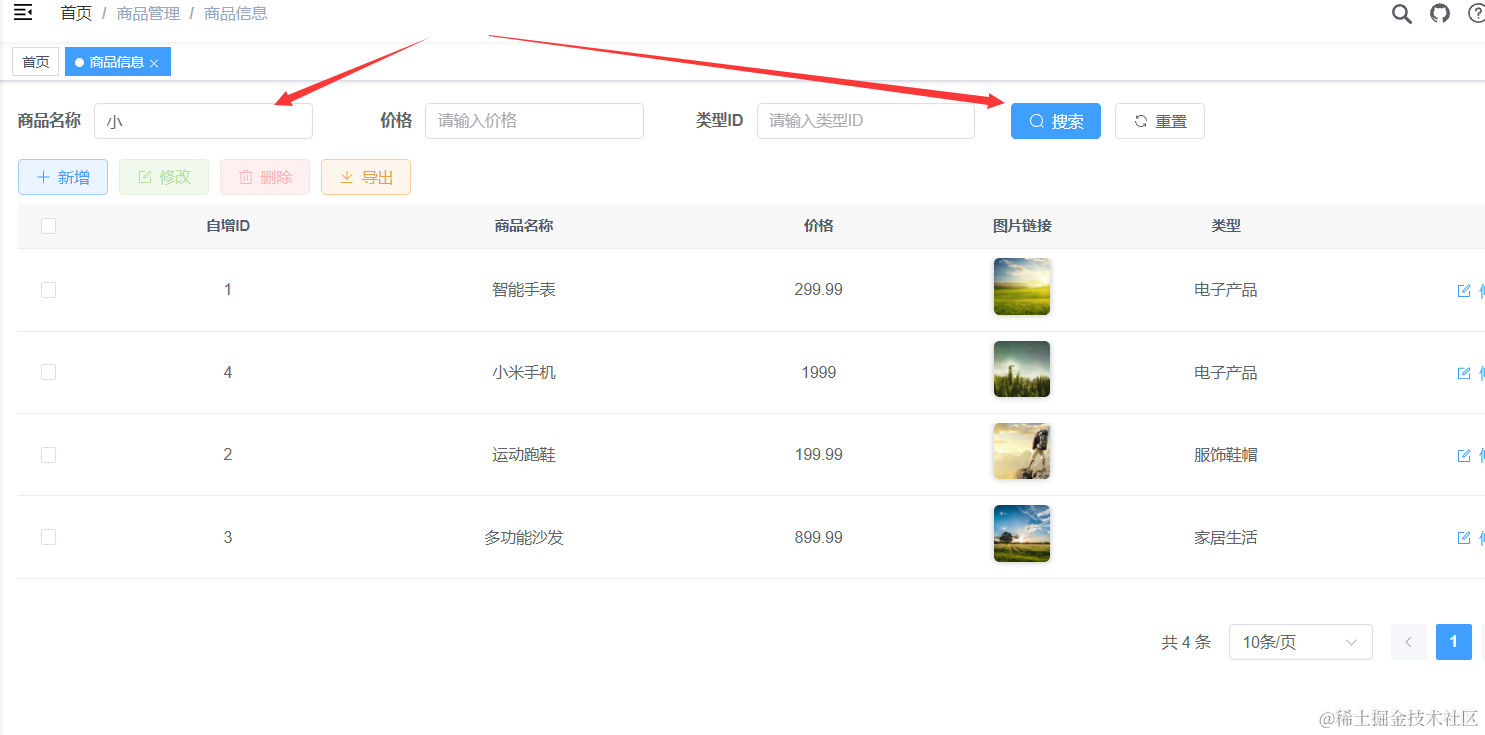Screen dimensions: 1485x735
Task: Open the search magnifier icon in header
Action: (x=1402, y=13)
